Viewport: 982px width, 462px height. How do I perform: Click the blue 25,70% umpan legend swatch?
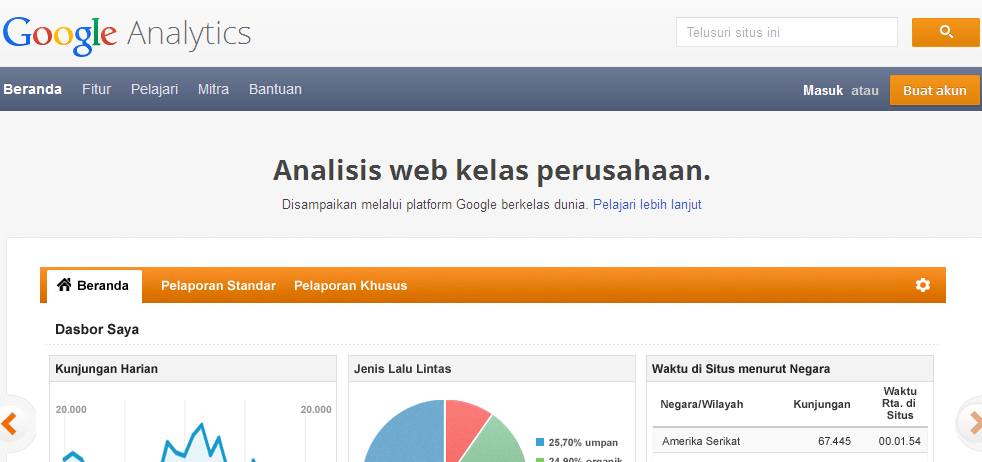click(x=540, y=442)
